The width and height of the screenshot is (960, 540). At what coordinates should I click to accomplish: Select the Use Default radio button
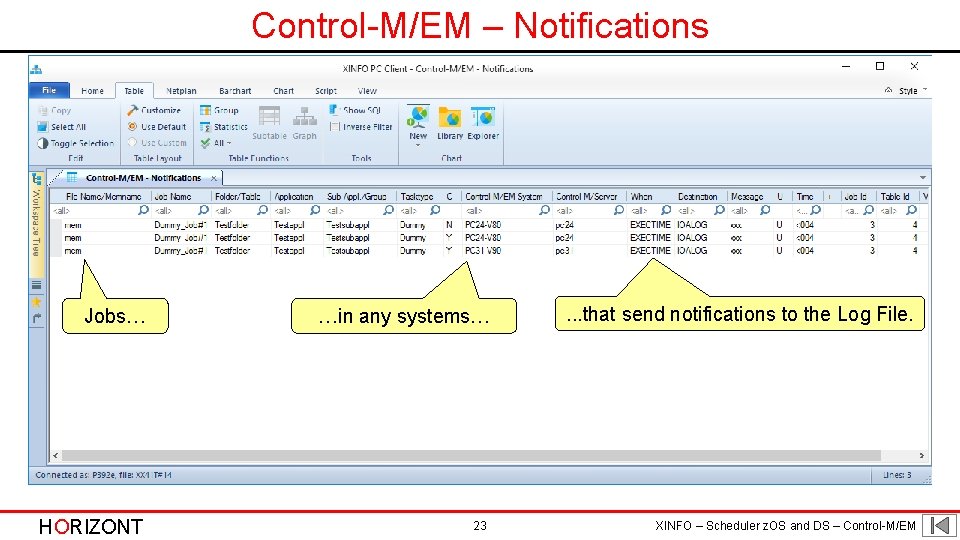click(x=132, y=127)
